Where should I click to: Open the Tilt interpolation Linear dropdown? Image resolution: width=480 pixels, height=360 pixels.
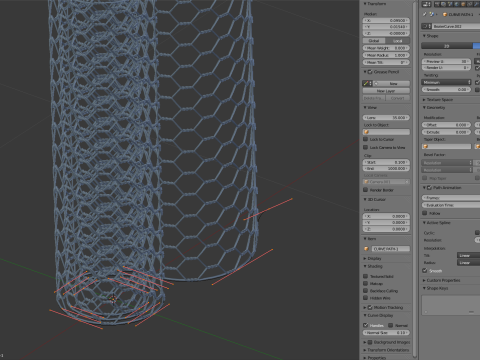[468, 256]
